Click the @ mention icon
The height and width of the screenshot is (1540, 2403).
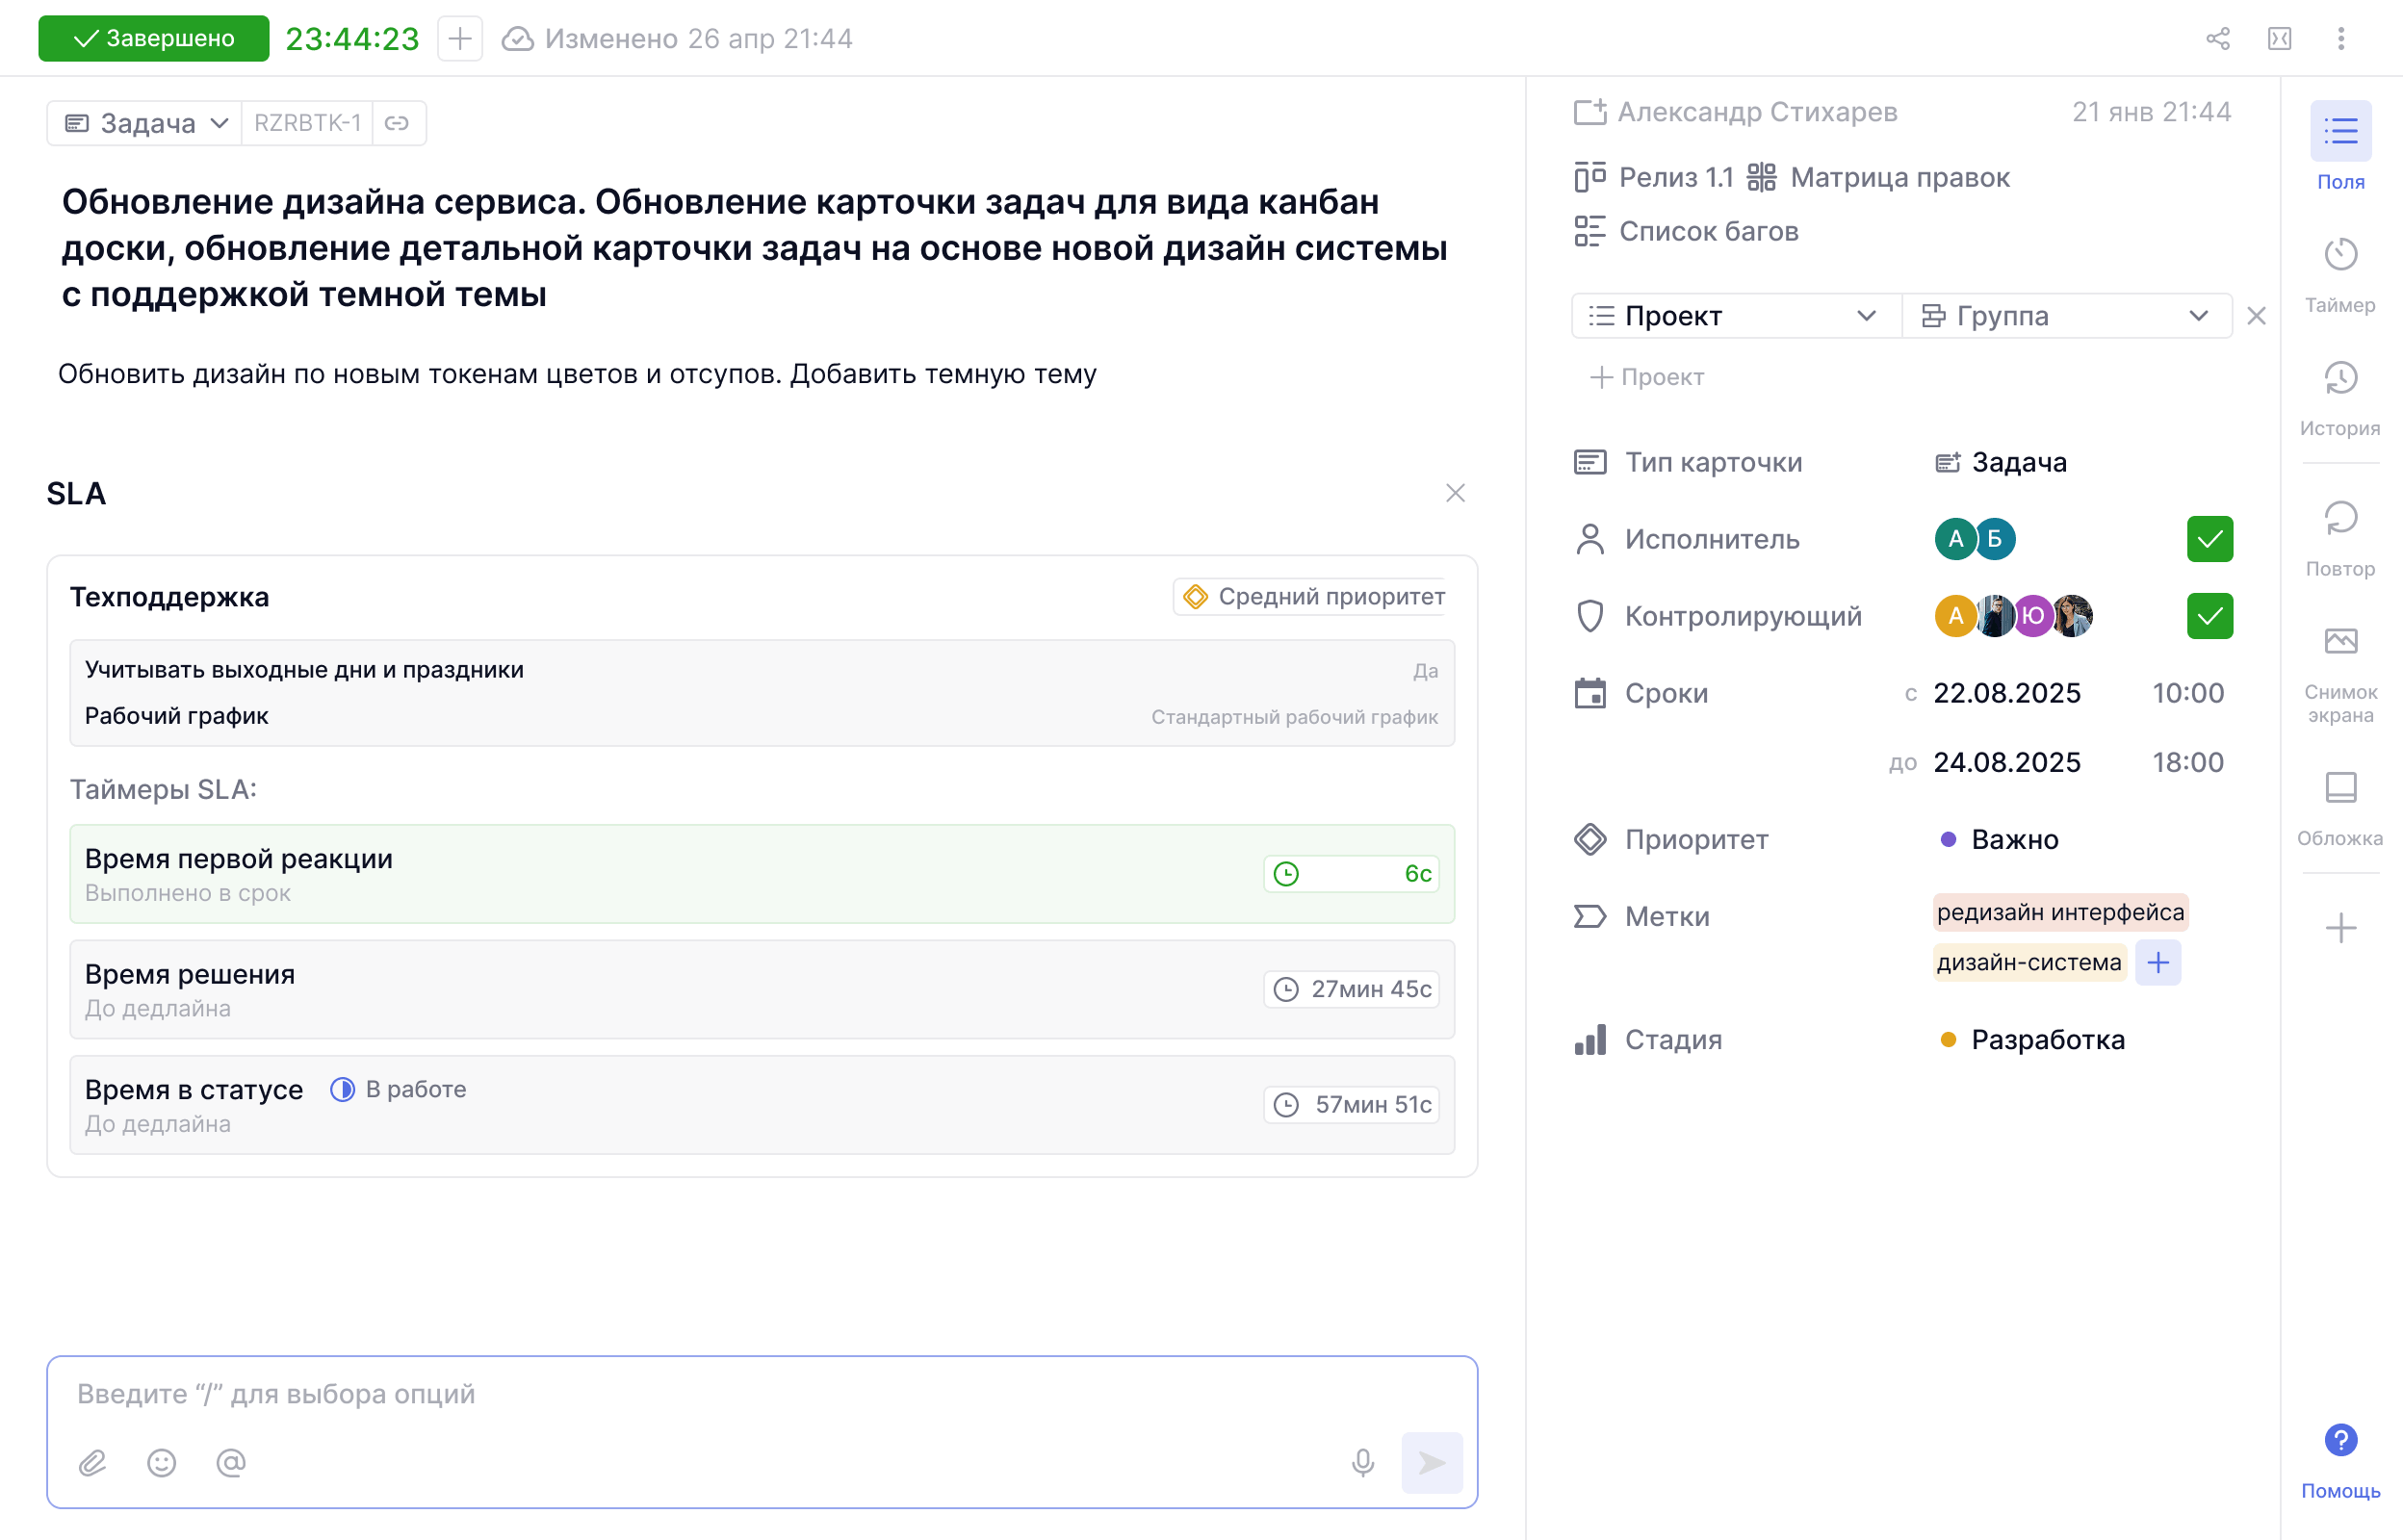pyautogui.click(x=231, y=1463)
